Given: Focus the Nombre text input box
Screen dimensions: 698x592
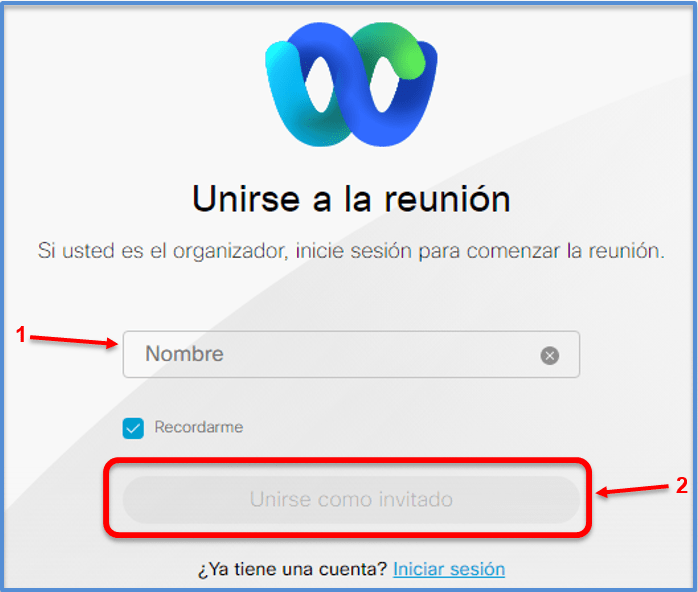Looking at the screenshot, I should click(351, 354).
